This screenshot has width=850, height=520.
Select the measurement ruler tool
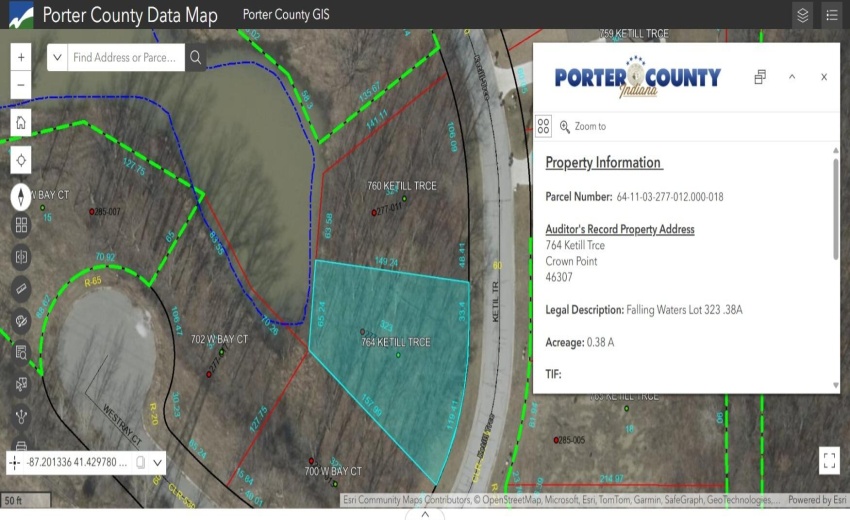pos(21,289)
